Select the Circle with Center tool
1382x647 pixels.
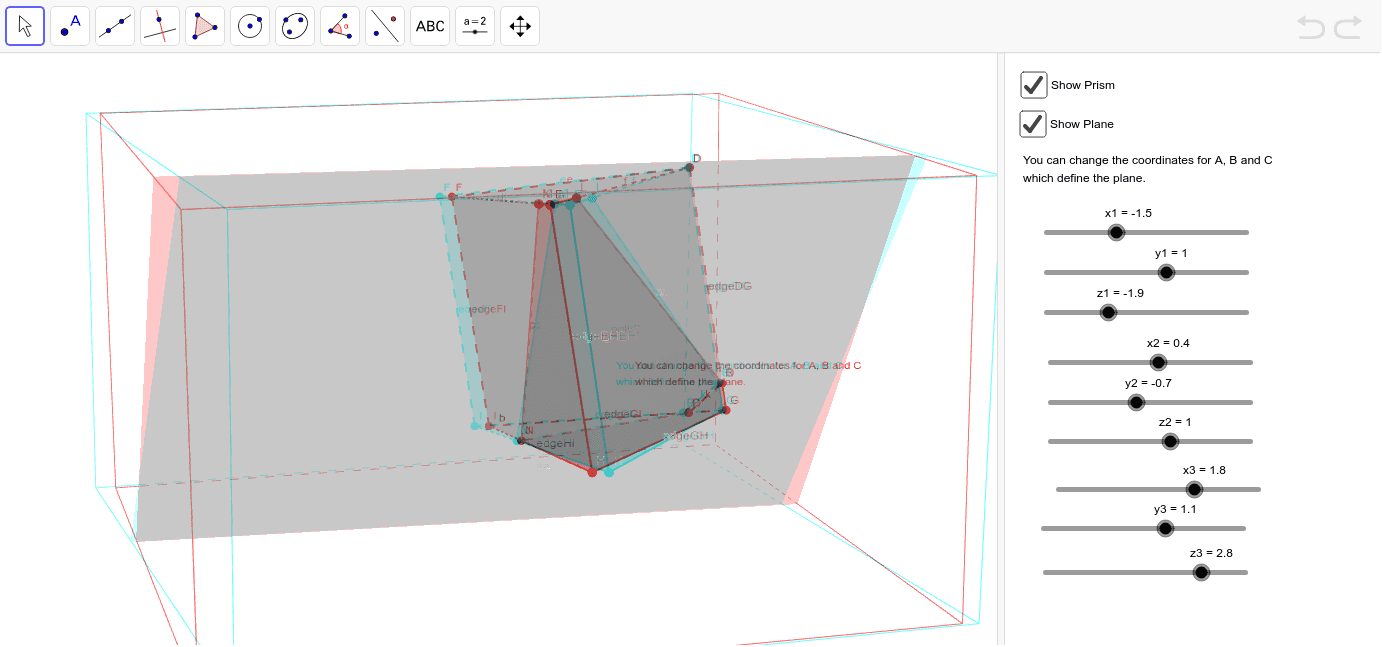250,26
